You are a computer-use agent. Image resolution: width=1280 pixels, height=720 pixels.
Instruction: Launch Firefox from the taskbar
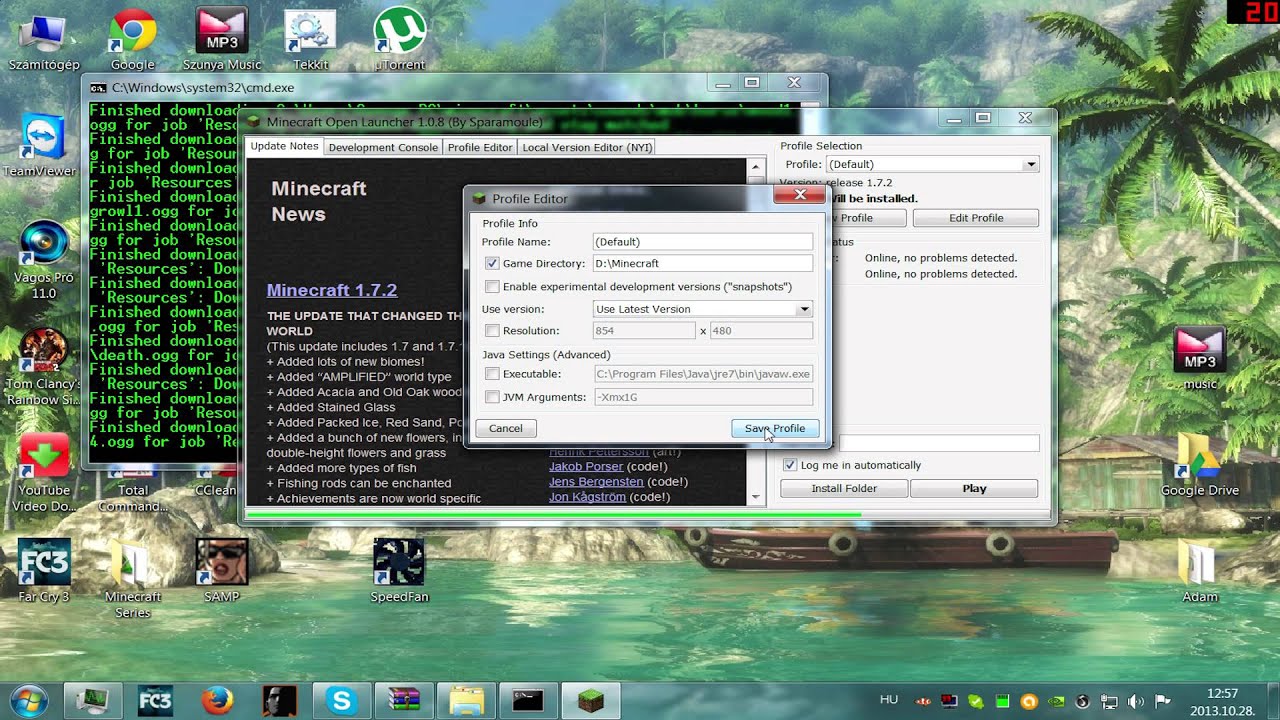pos(217,700)
